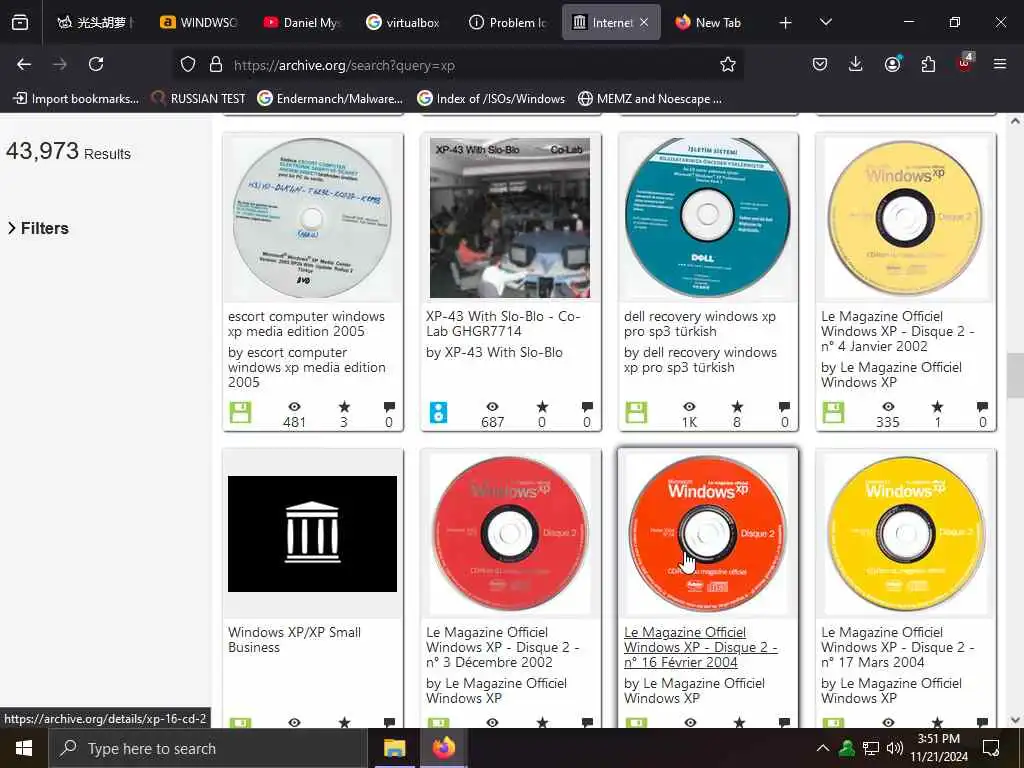Switch to the Problem lo tab
This screenshot has height=768, width=1024.
click(507, 22)
